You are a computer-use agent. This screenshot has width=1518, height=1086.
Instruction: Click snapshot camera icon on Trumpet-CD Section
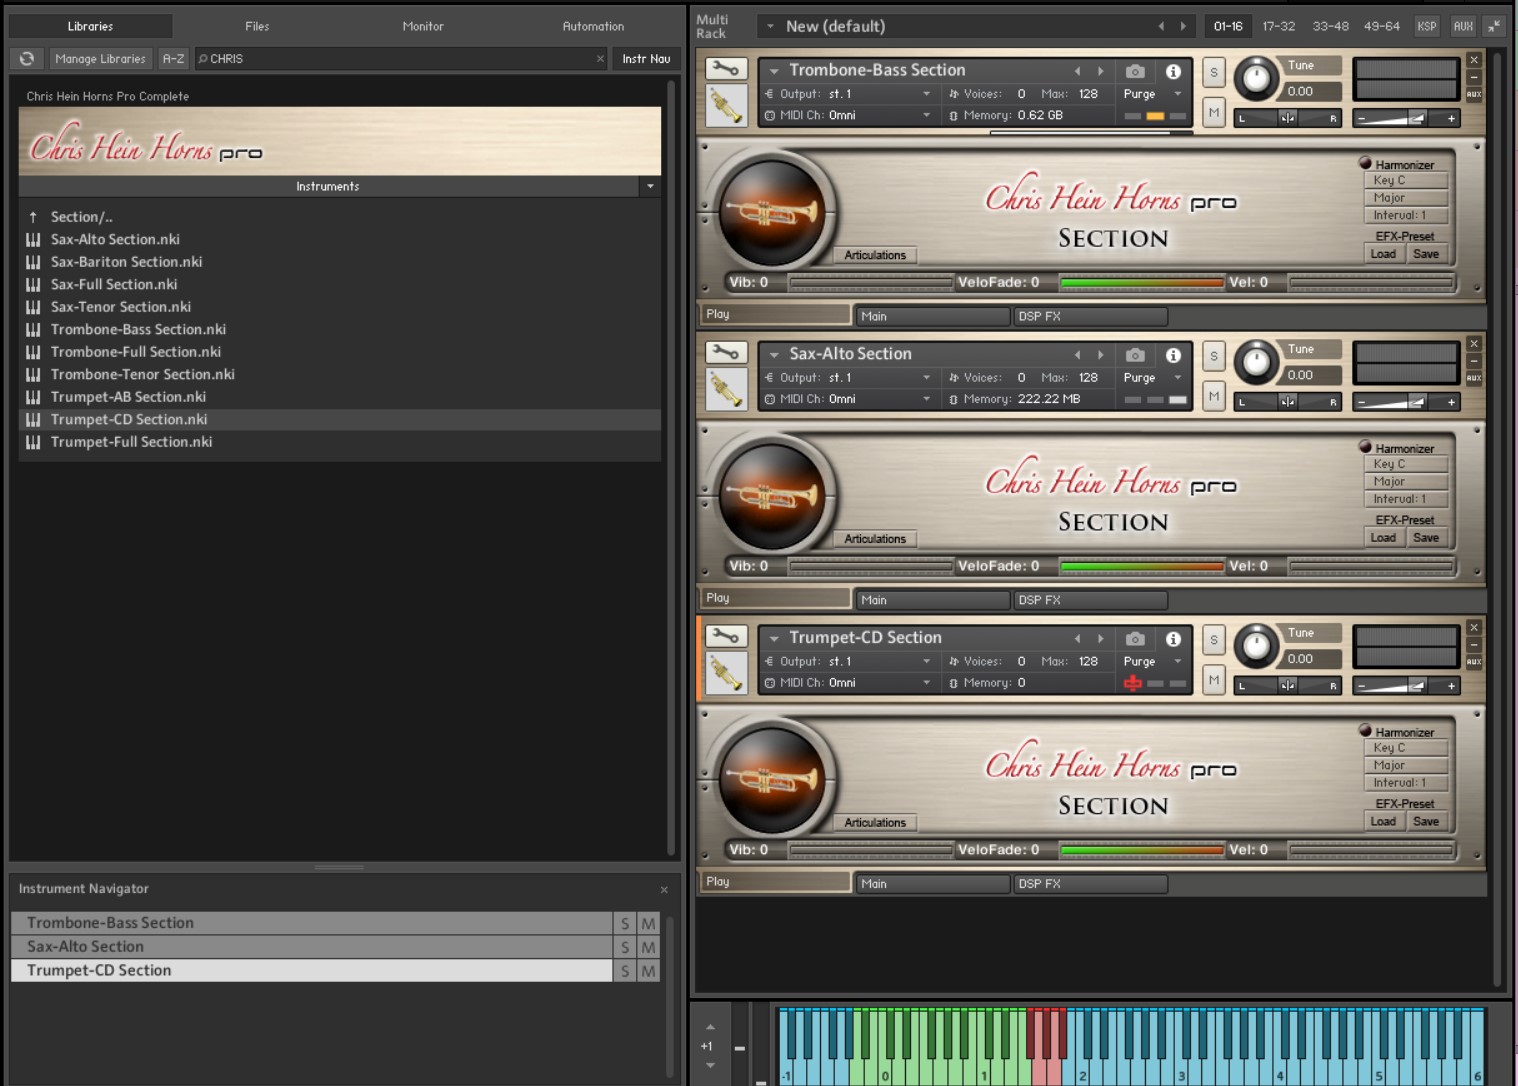[x=1135, y=639]
